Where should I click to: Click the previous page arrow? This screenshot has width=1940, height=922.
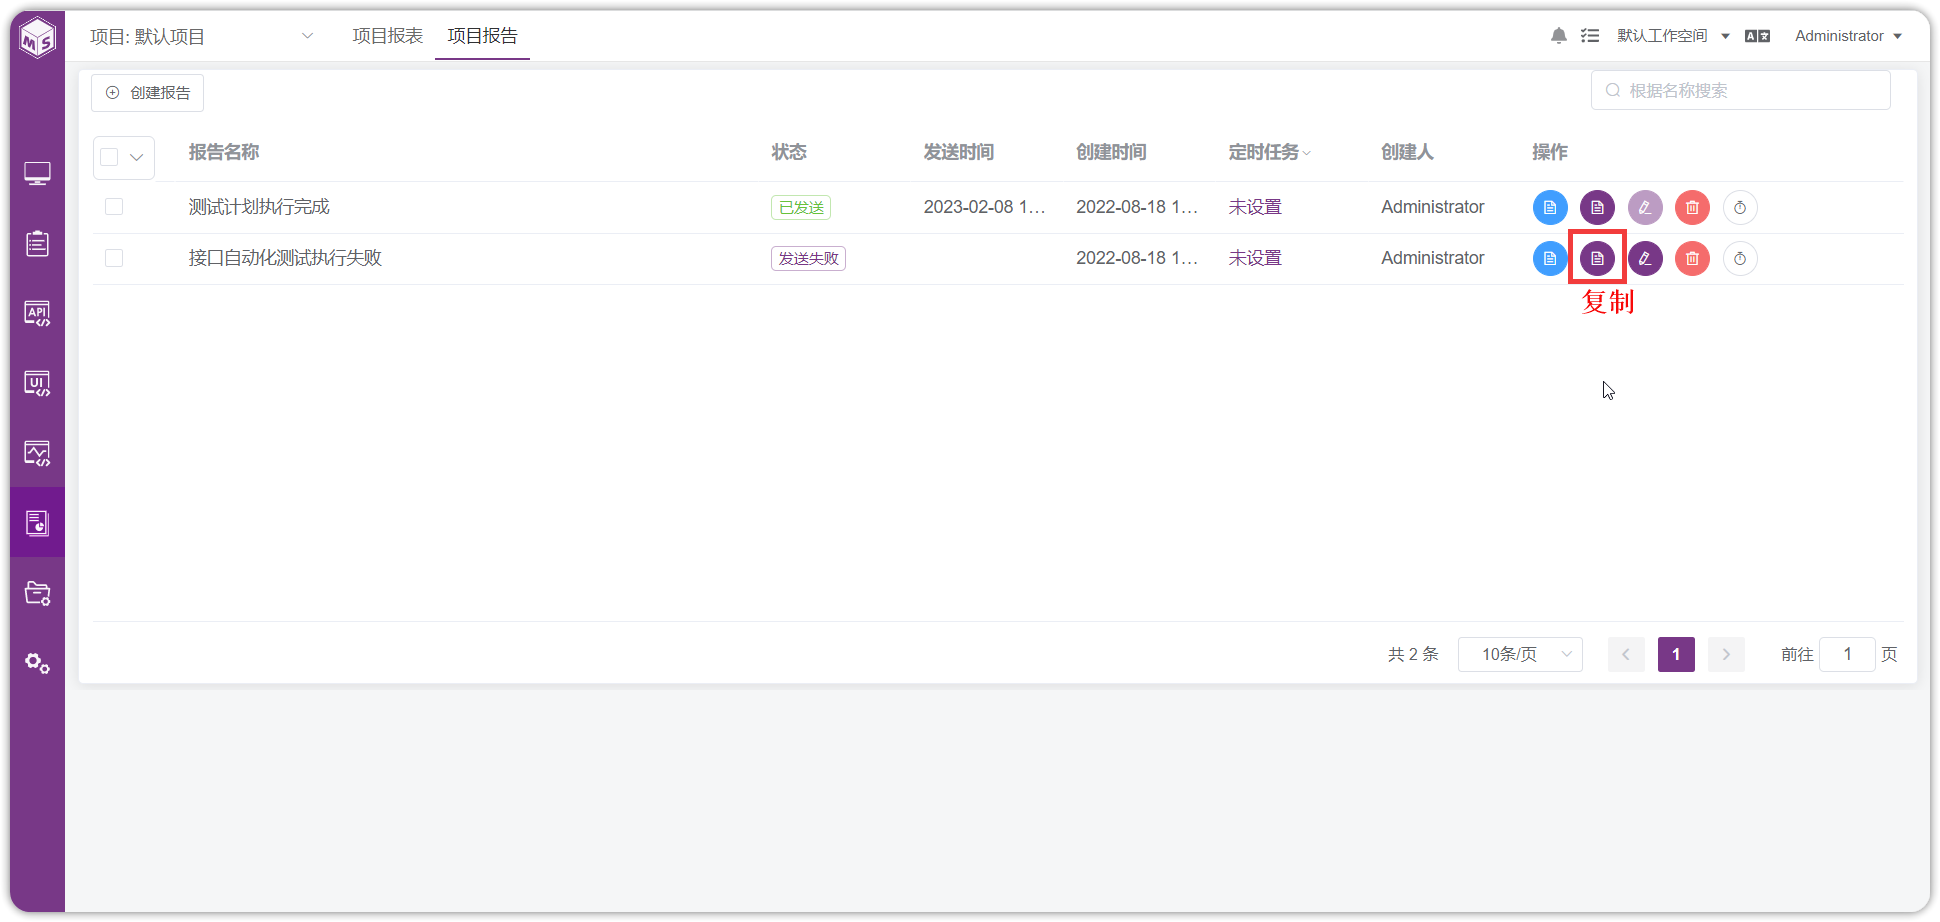pos(1626,654)
